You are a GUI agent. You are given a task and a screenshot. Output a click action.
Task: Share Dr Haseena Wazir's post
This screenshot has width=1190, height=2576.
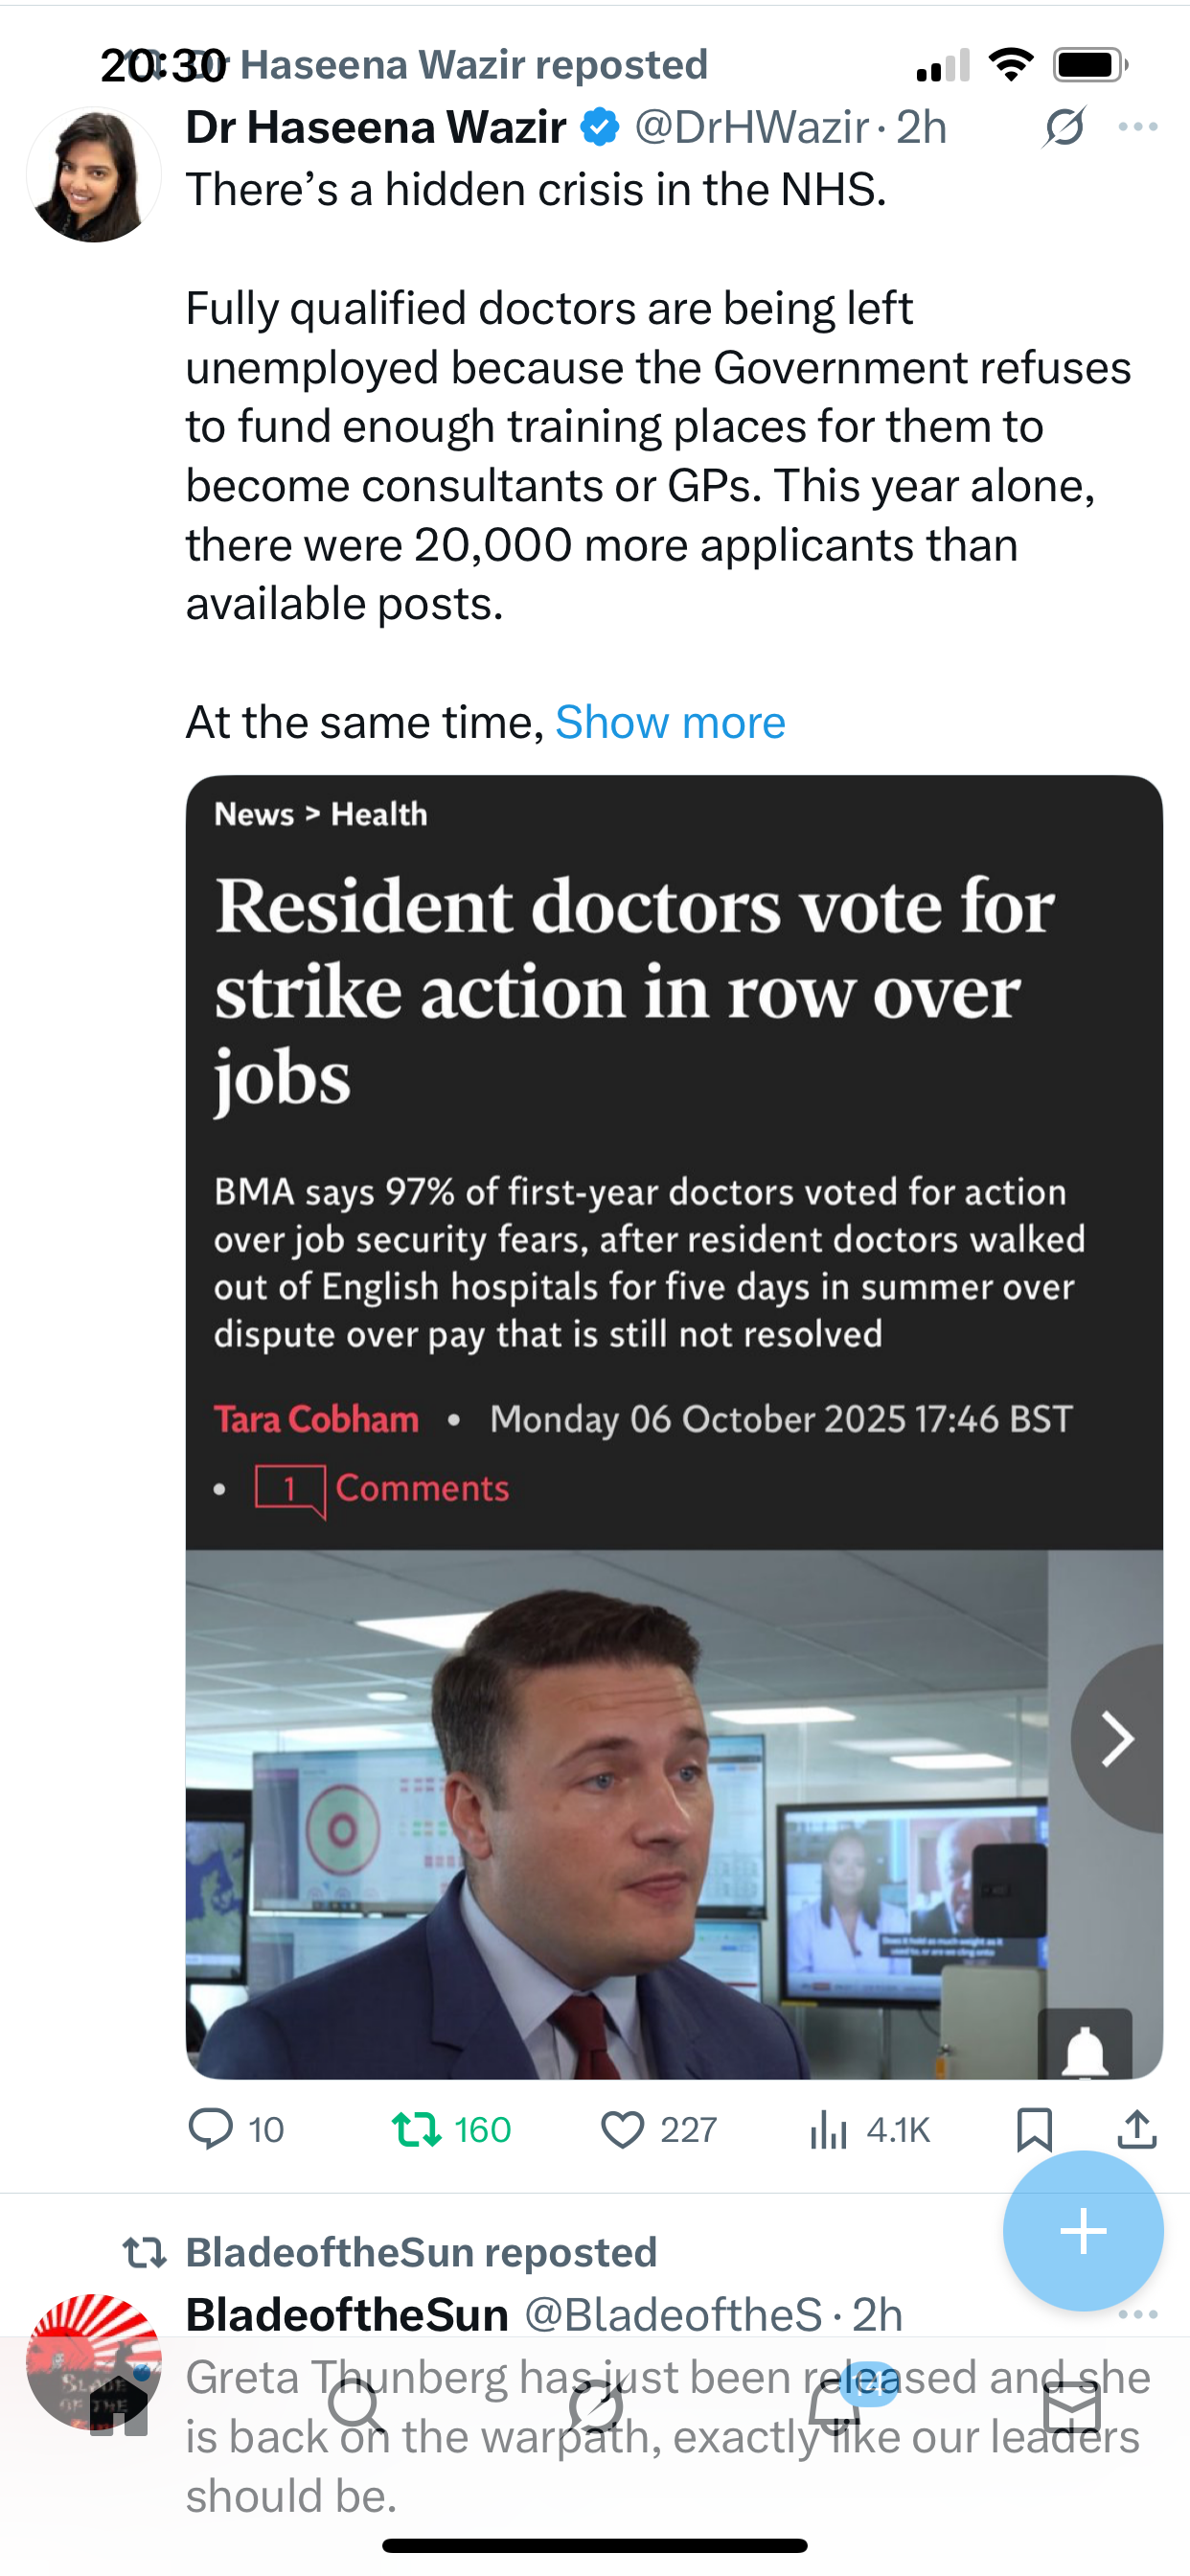pyautogui.click(x=1137, y=2129)
